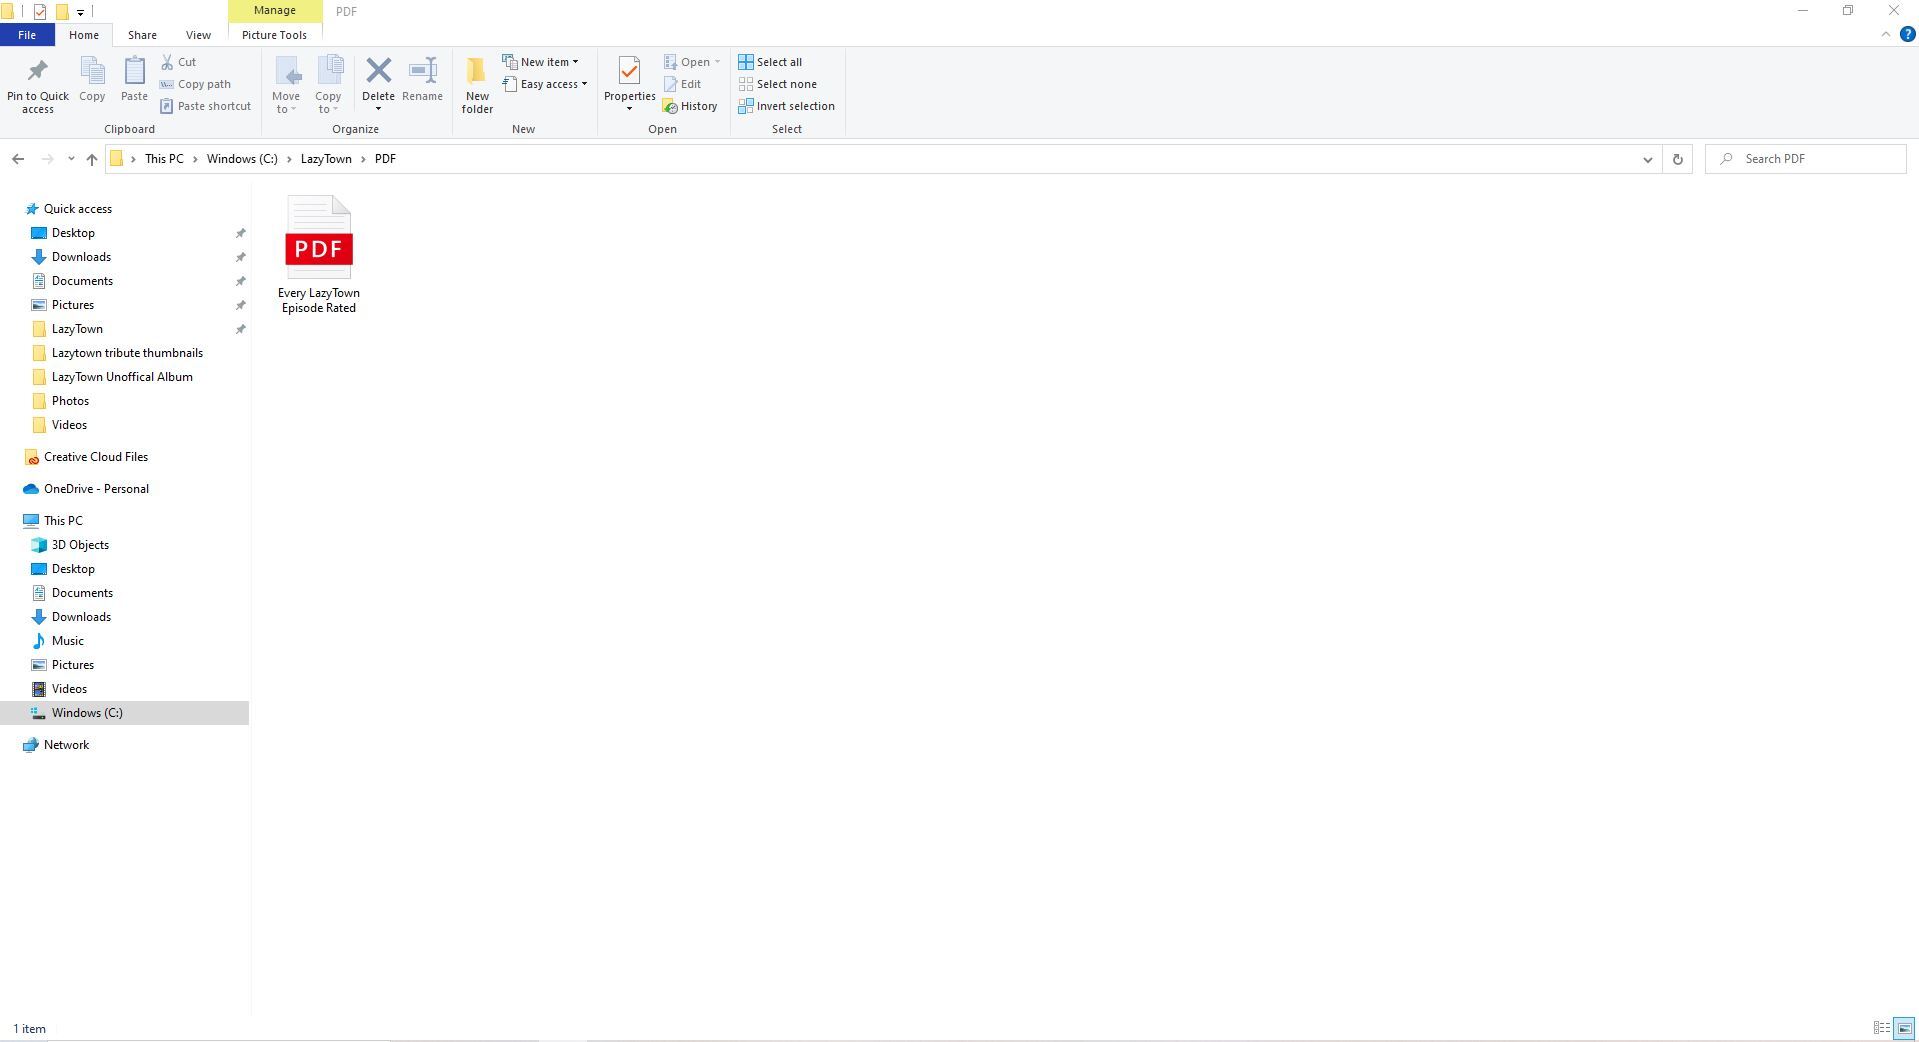Refresh the current folder view
1919x1042 pixels.
(x=1677, y=159)
